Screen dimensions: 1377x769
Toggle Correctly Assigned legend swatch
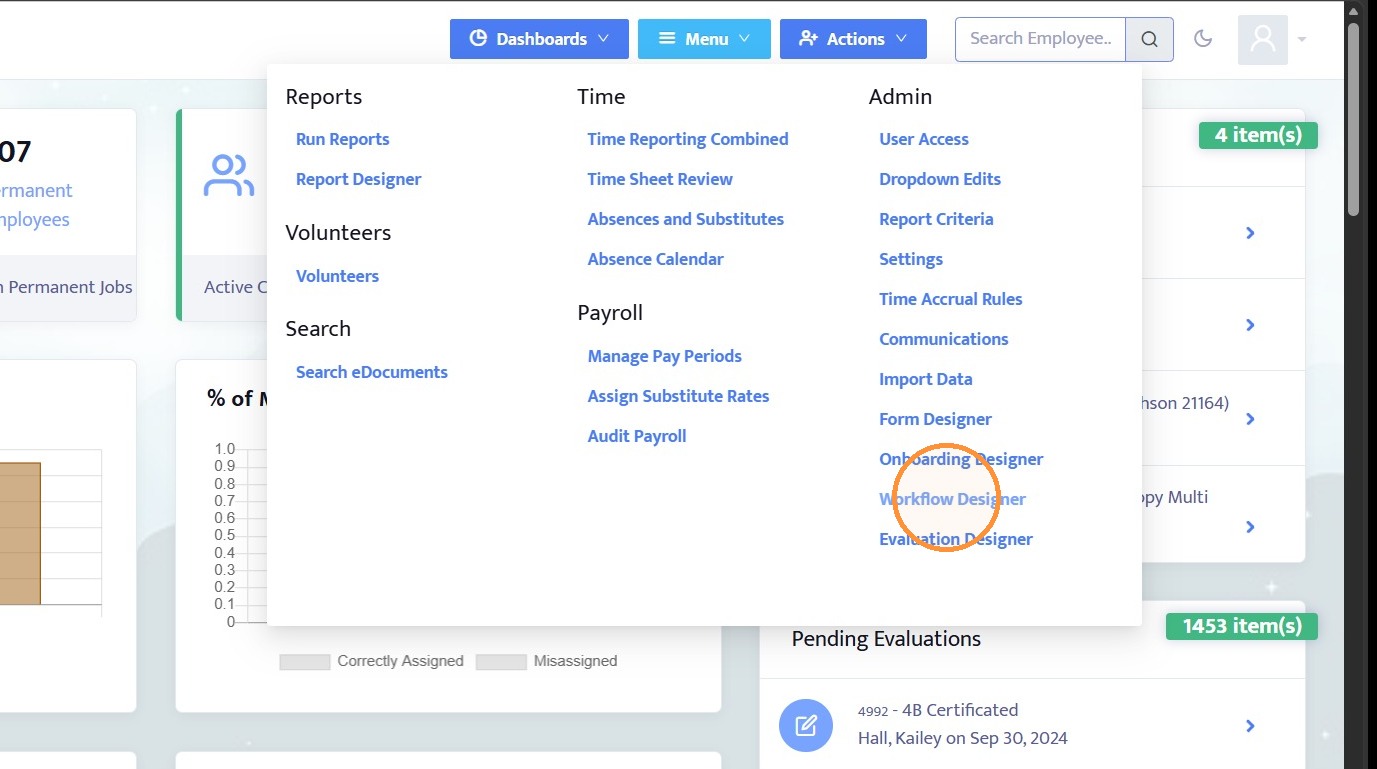click(304, 661)
